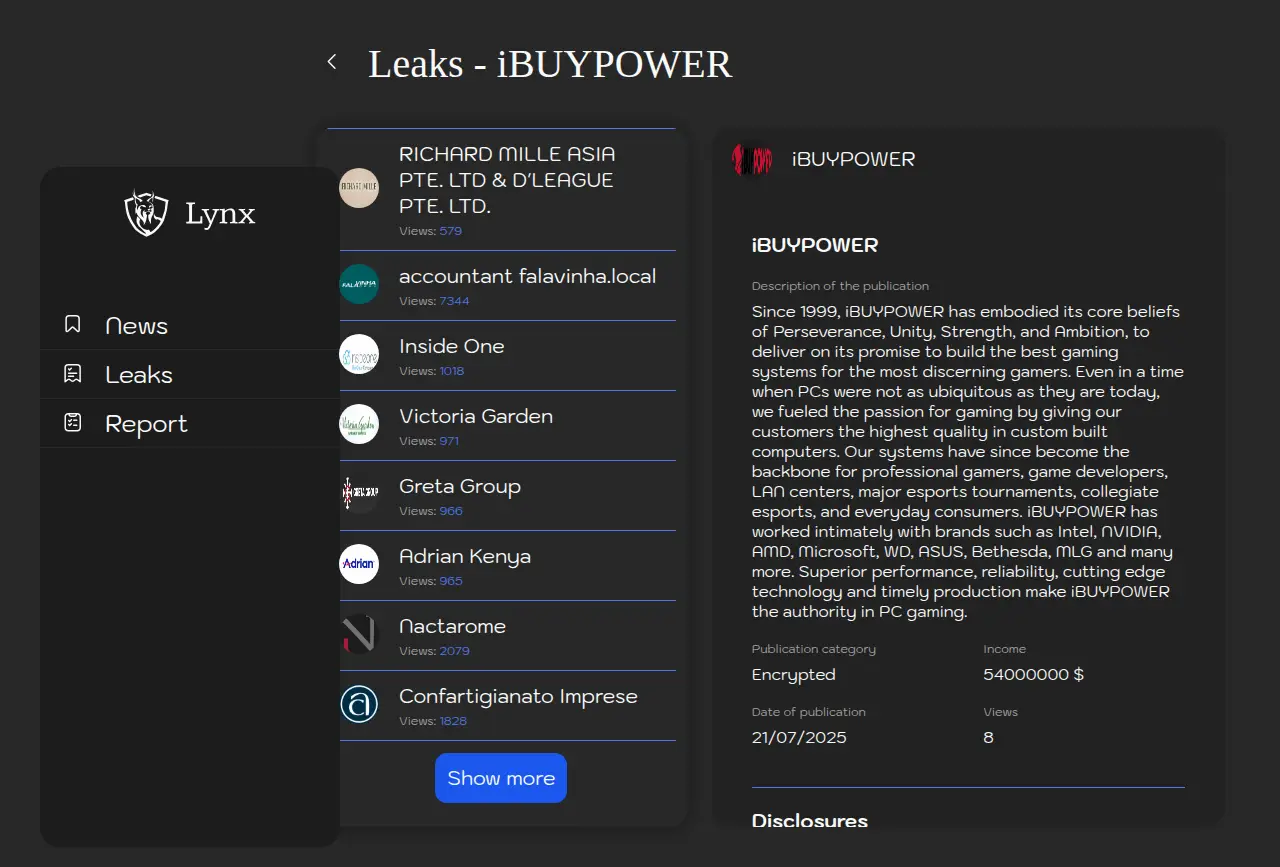Click the Confartigianato Imprese logo icon
The image size is (1280, 867).
click(359, 704)
